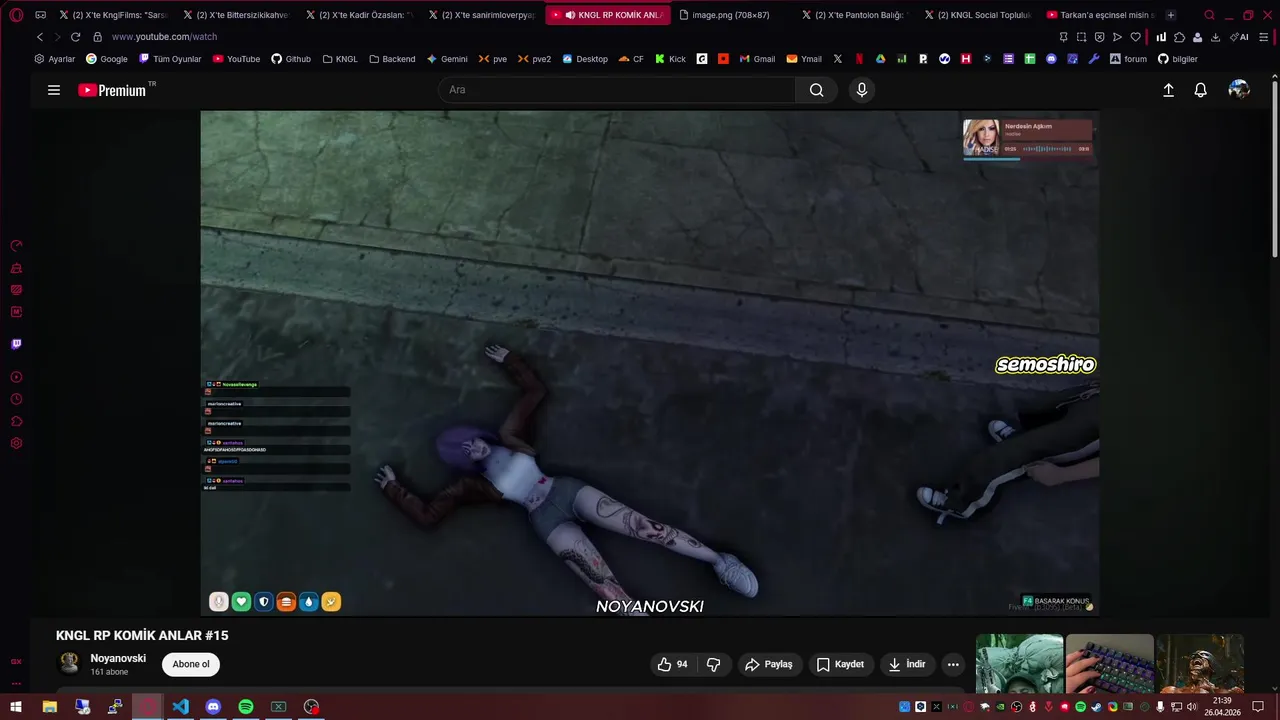Open Spotify from the taskbar
This screenshot has height=720, width=1280.
[x=246, y=707]
